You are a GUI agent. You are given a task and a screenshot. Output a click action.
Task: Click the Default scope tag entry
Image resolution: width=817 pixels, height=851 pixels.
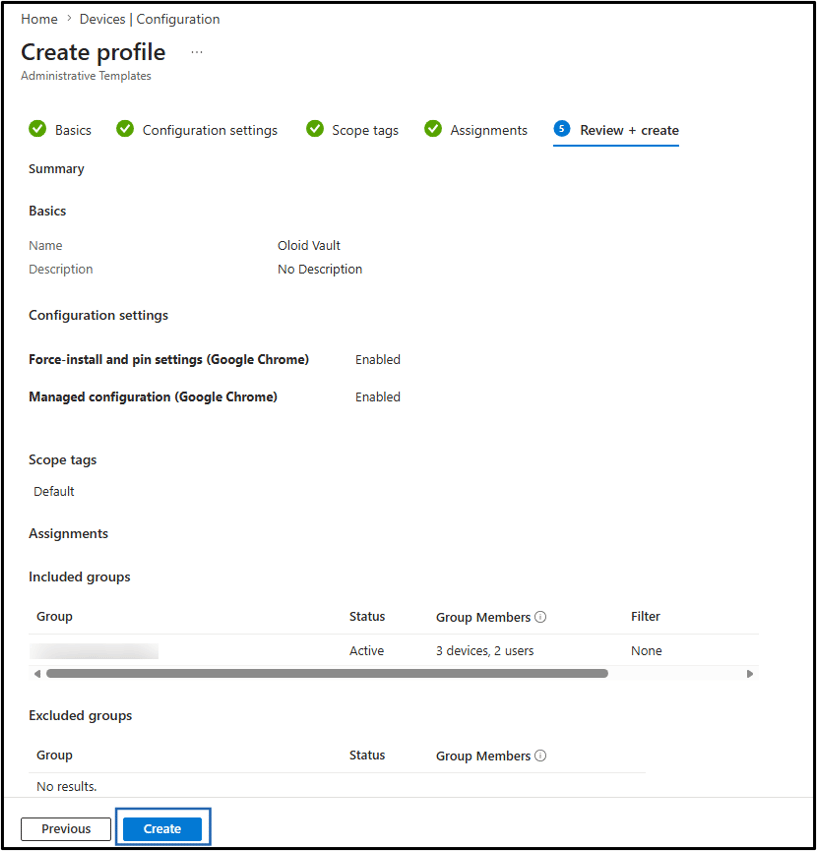coord(54,491)
